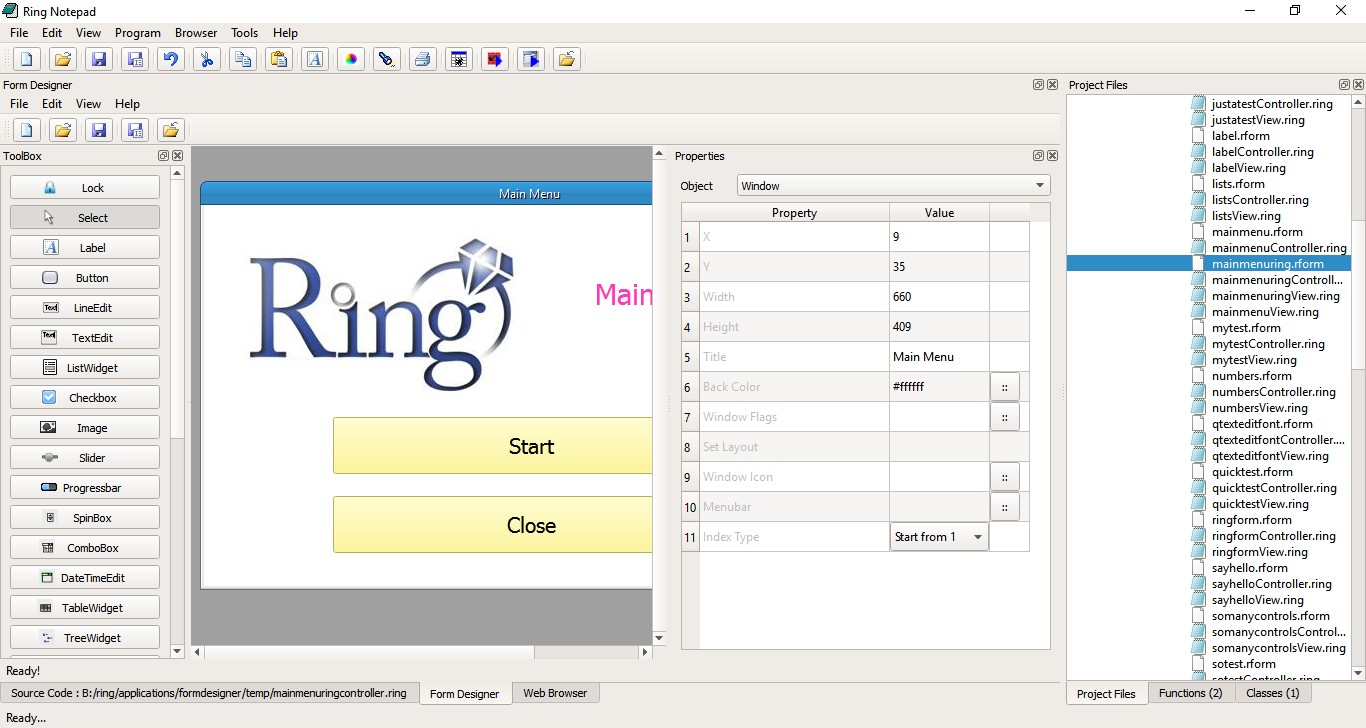Float the Properties panel

click(1038, 156)
